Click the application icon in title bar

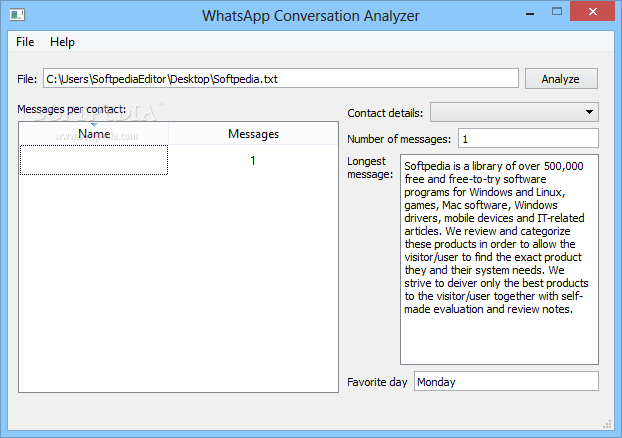tap(17, 15)
